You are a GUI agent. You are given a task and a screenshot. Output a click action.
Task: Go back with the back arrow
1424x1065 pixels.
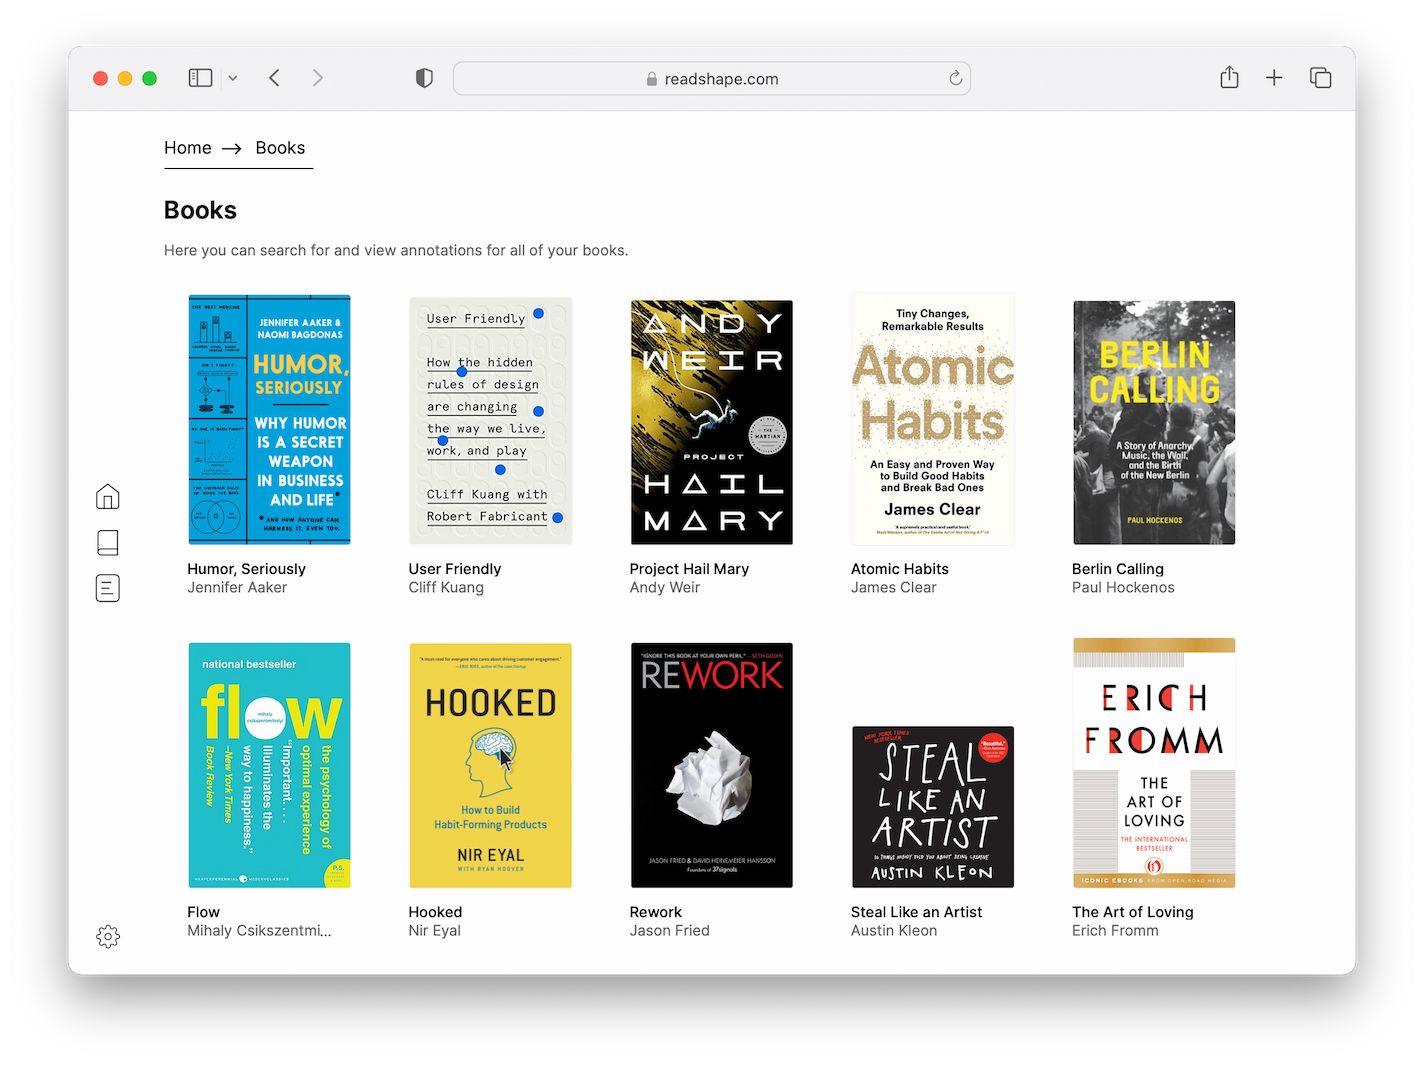point(275,78)
